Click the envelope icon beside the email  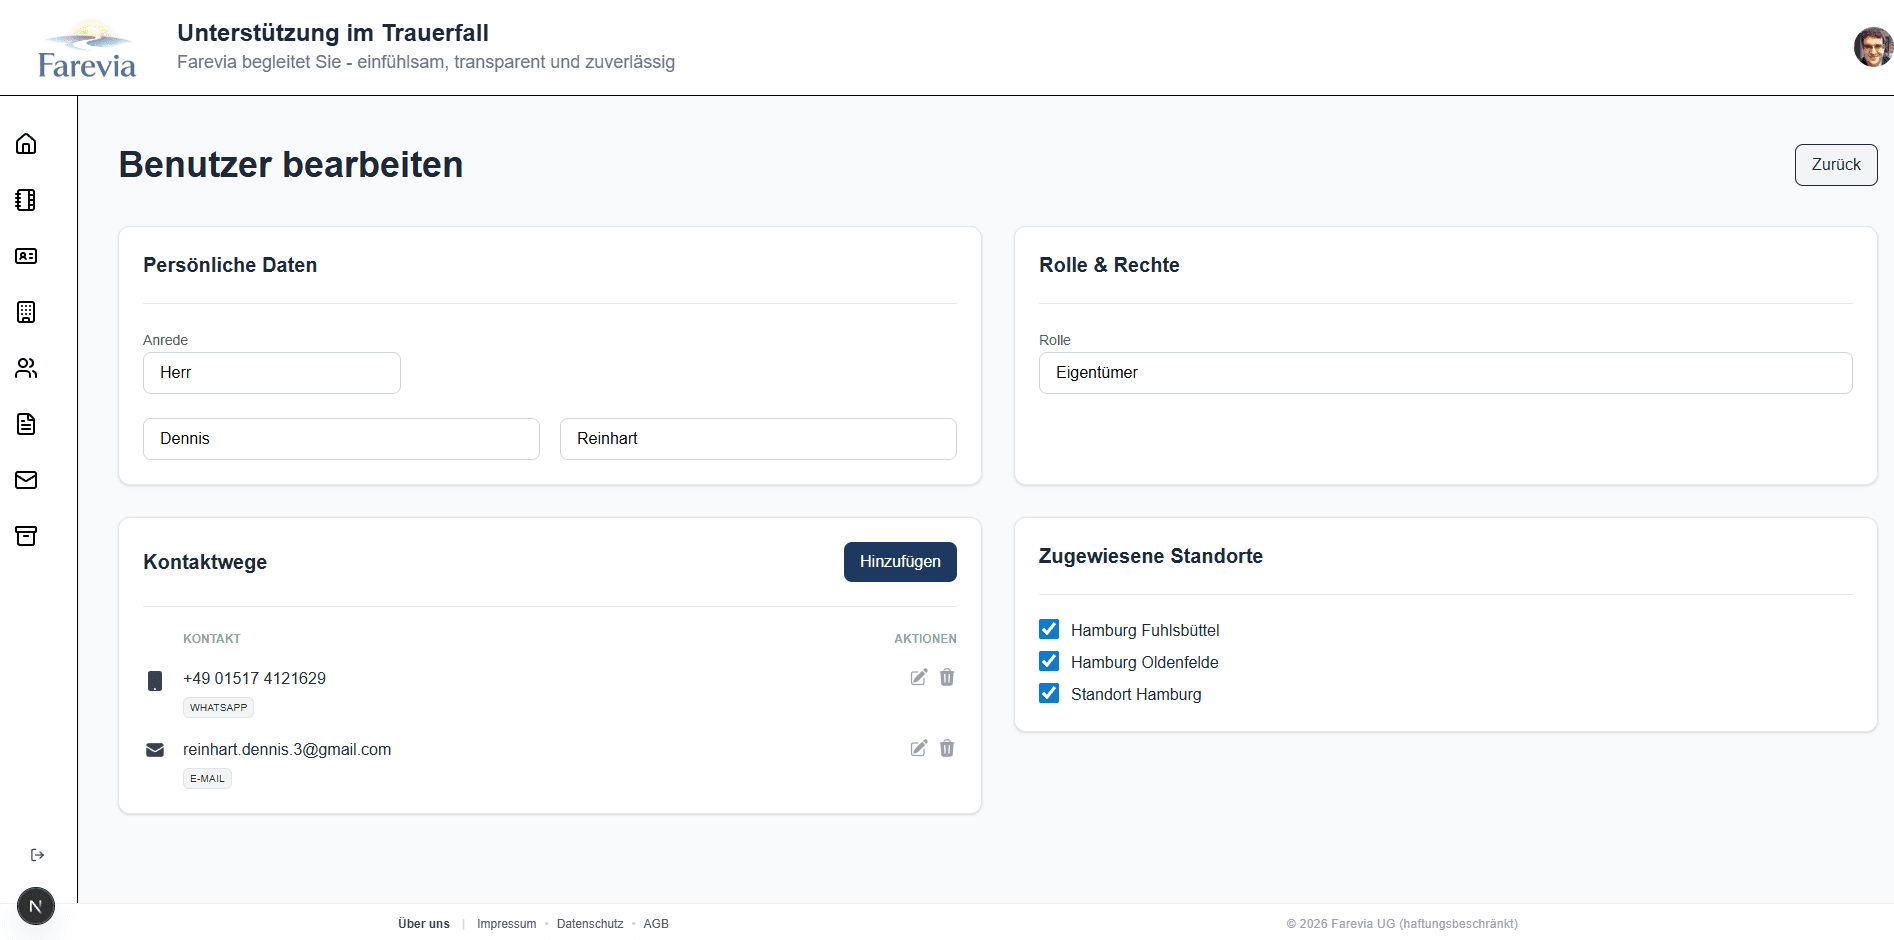155,750
